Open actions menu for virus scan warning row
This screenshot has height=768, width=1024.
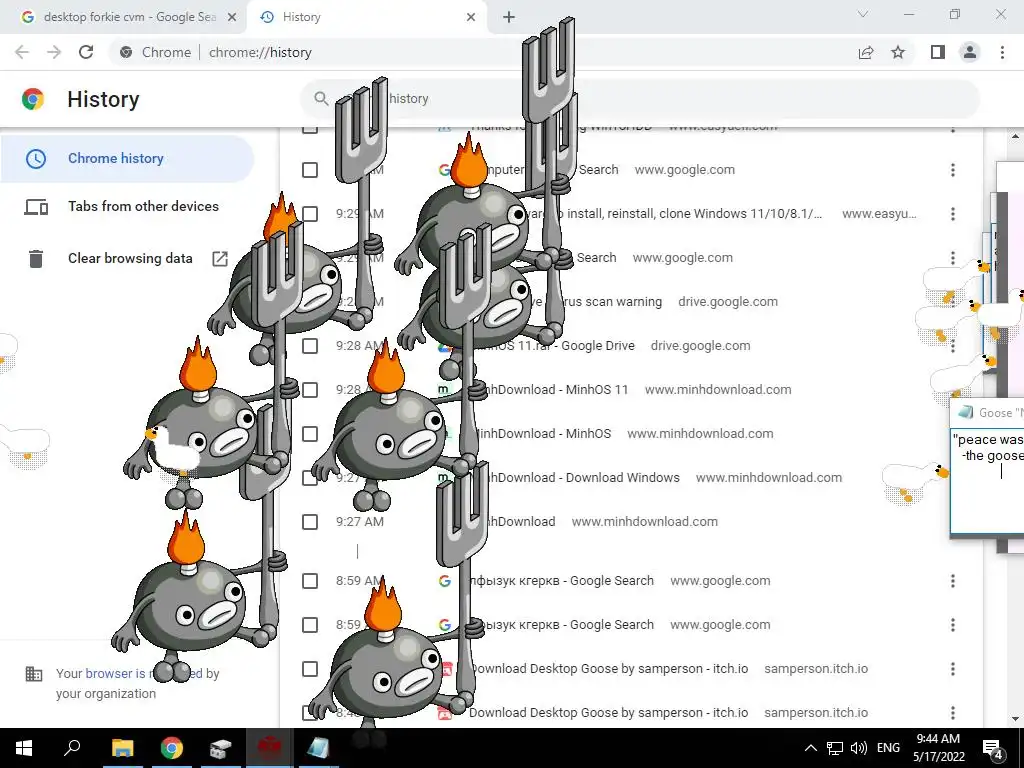click(953, 302)
